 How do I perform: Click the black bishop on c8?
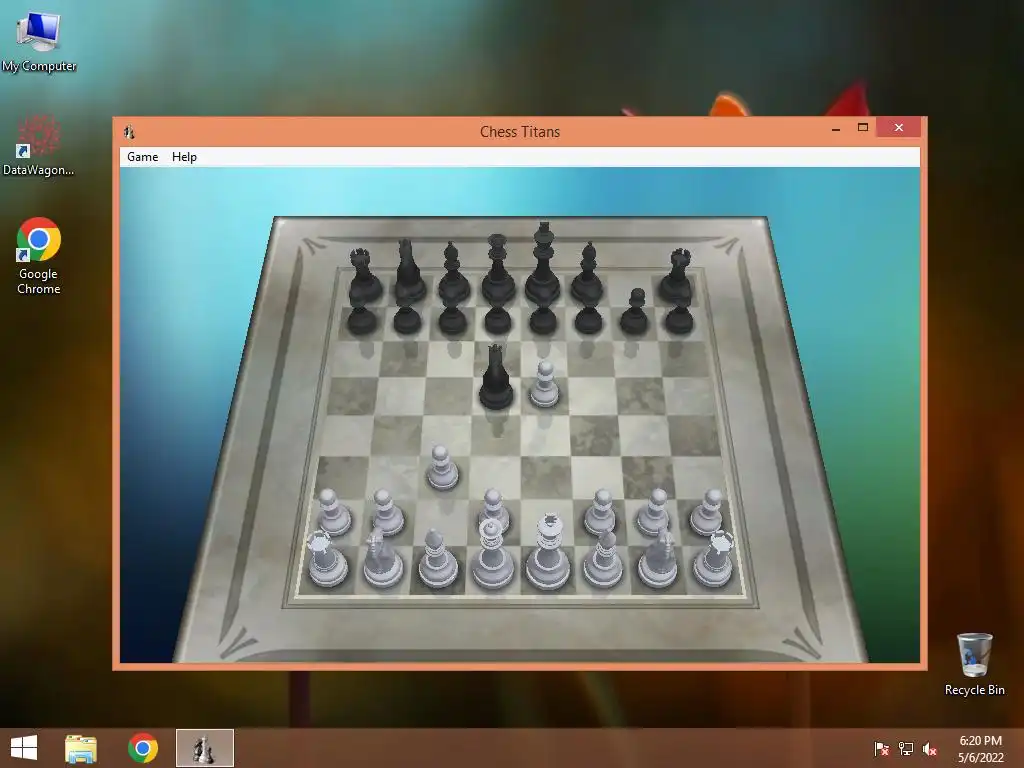[453, 273]
